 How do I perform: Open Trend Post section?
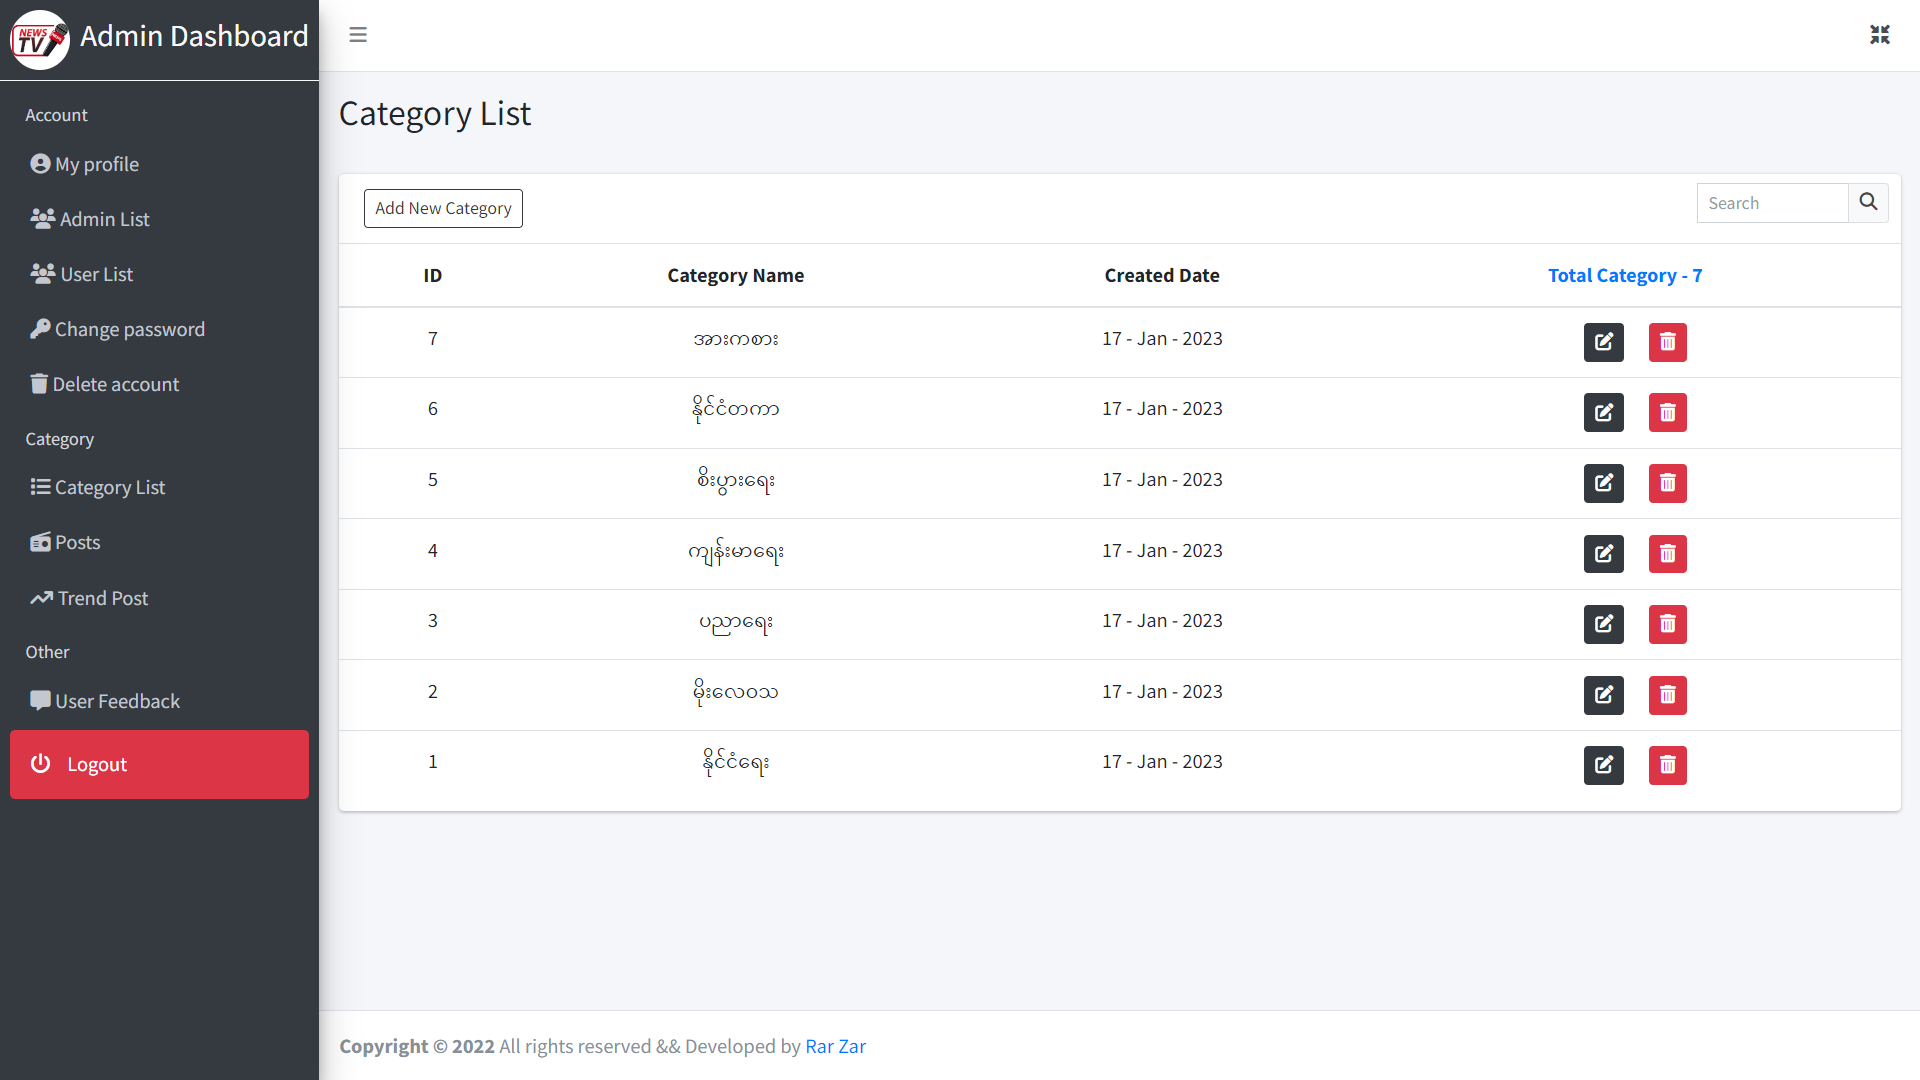click(89, 598)
